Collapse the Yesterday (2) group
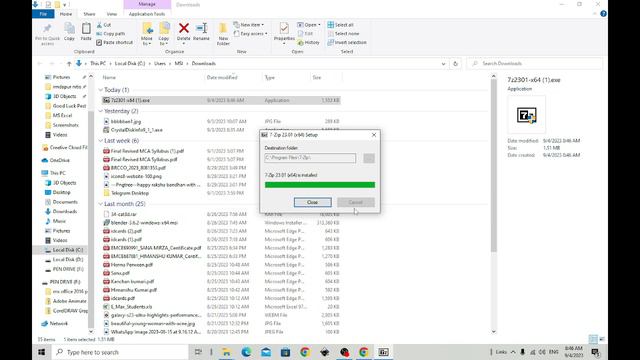Screen dimensions: 640x360 click(101, 111)
